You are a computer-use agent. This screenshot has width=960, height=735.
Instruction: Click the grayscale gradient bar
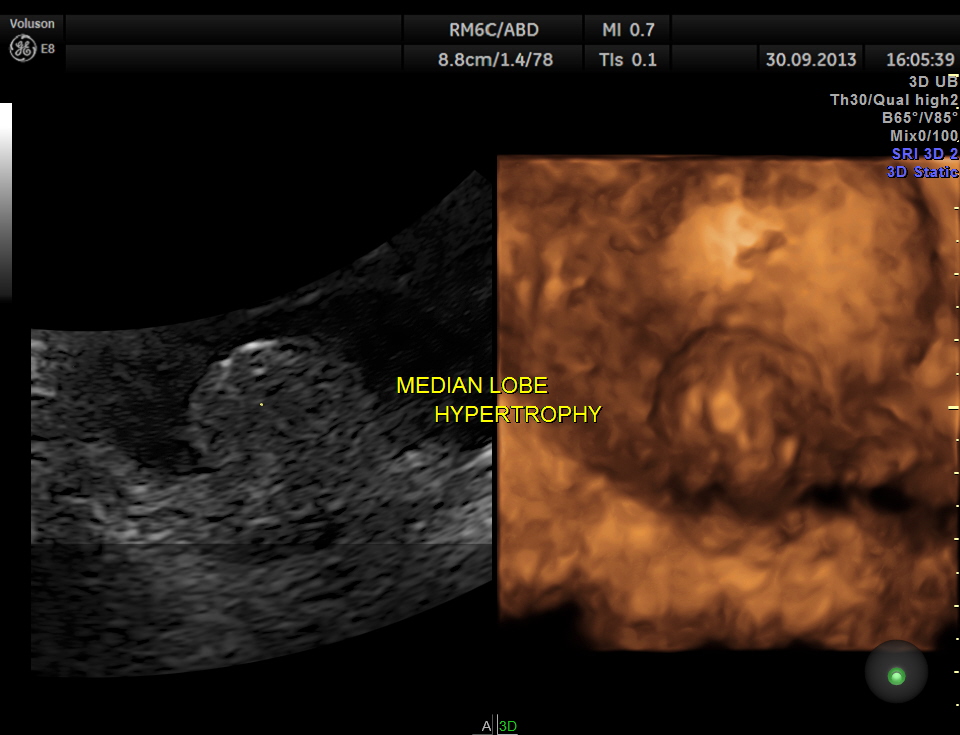coord(6,200)
